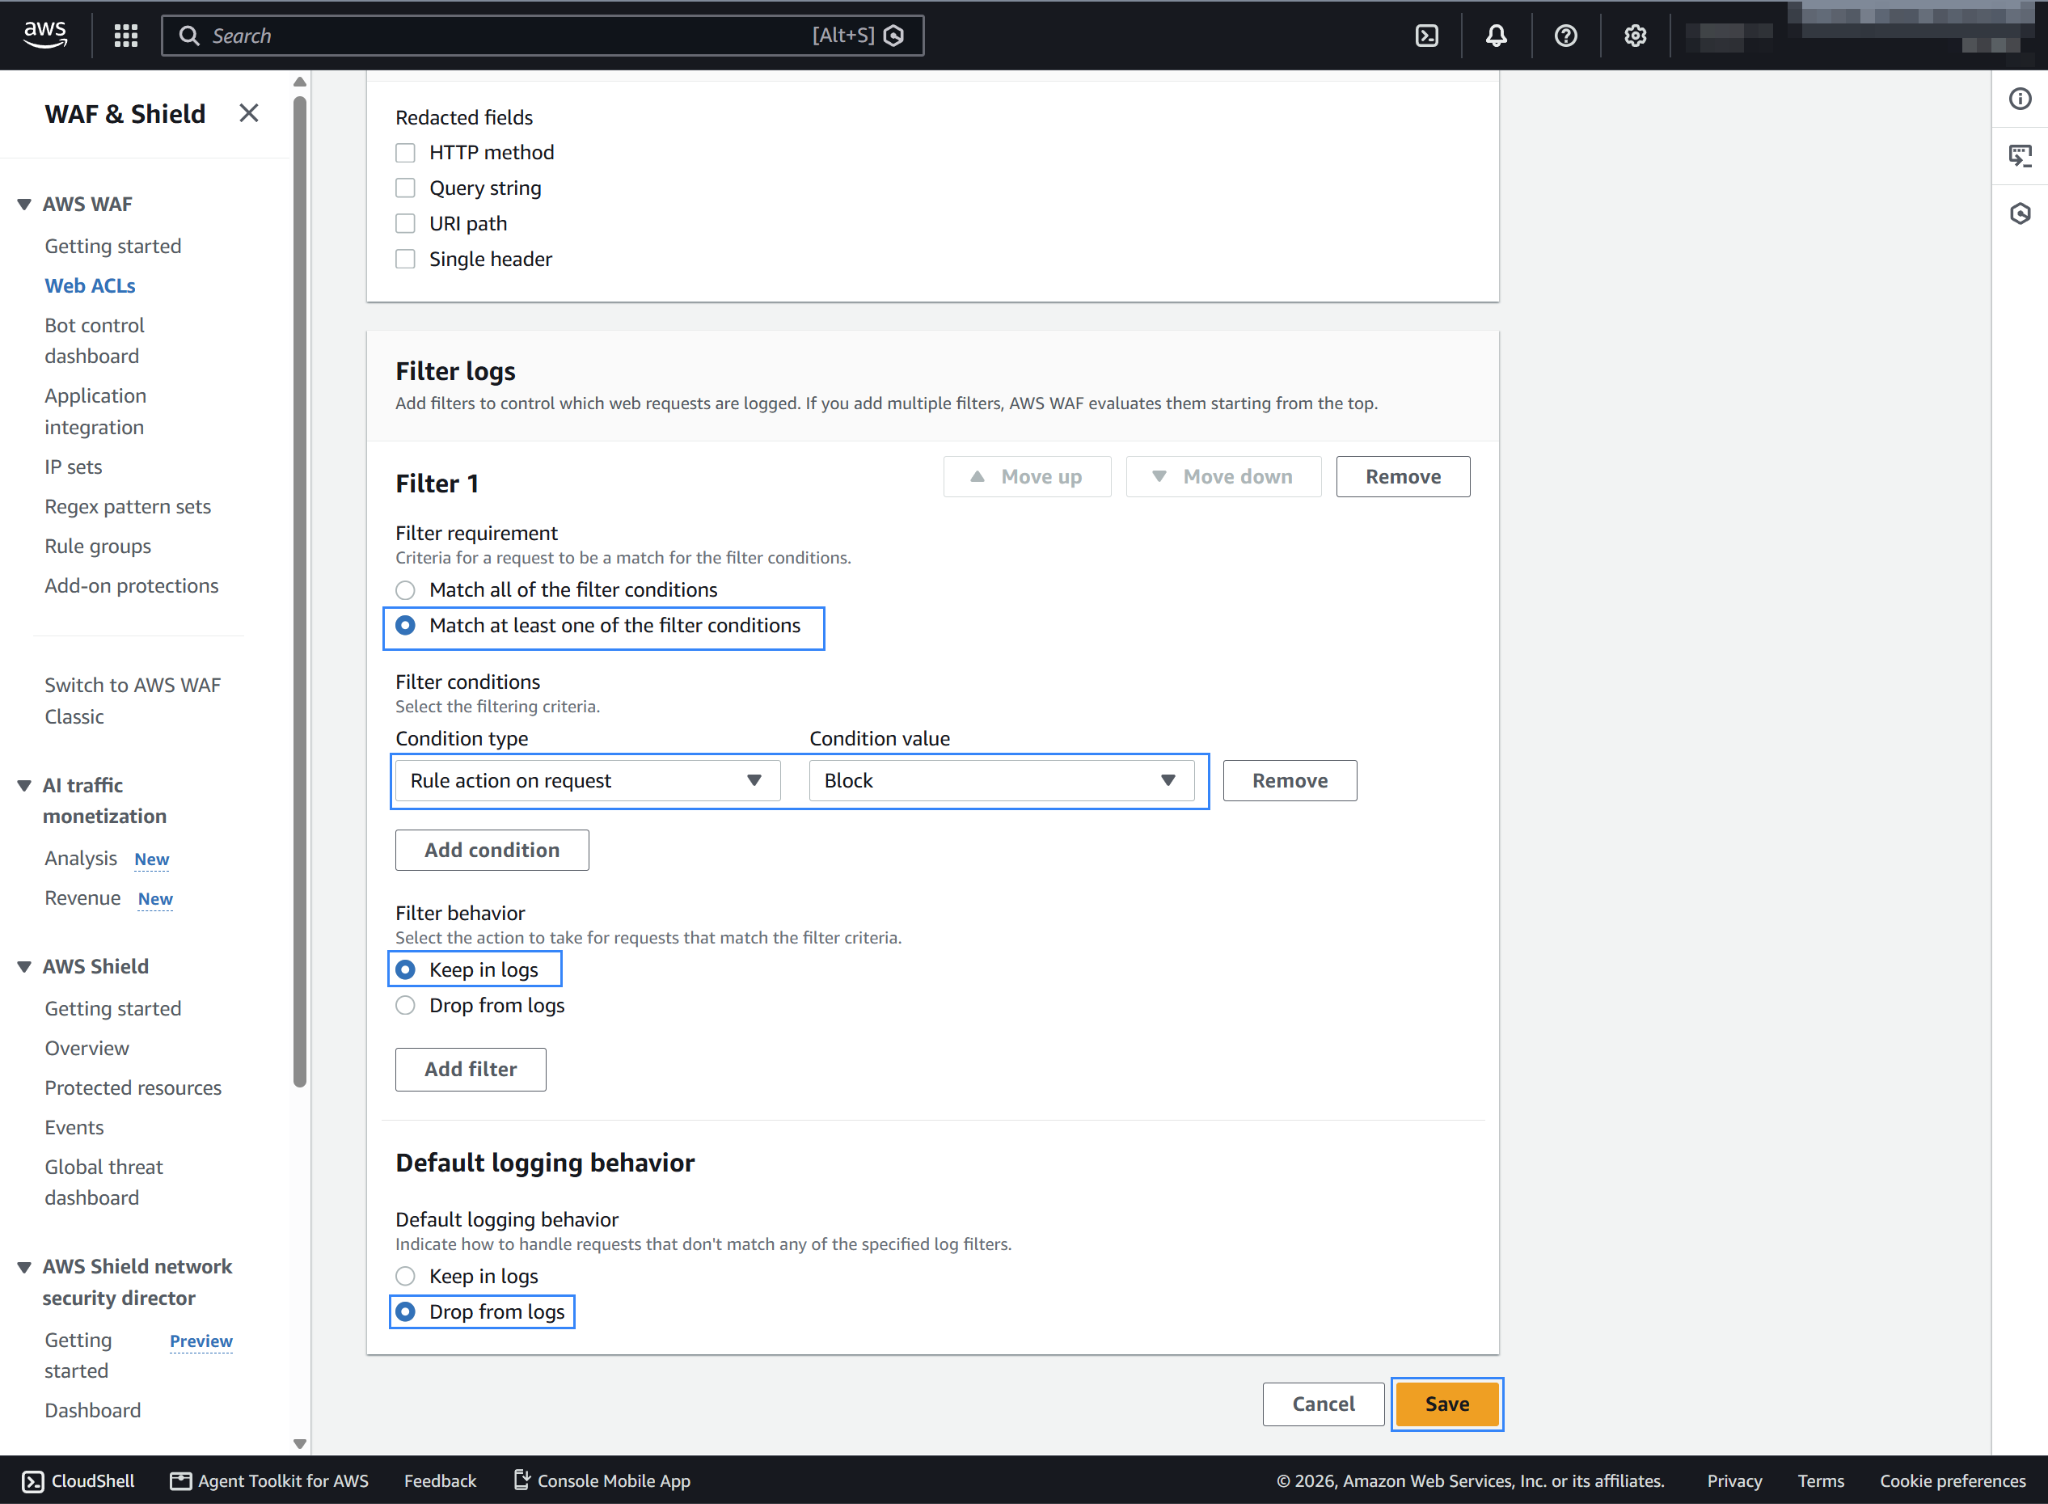Open the AWS home logo
This screenshot has width=2048, height=1504.
(x=45, y=35)
